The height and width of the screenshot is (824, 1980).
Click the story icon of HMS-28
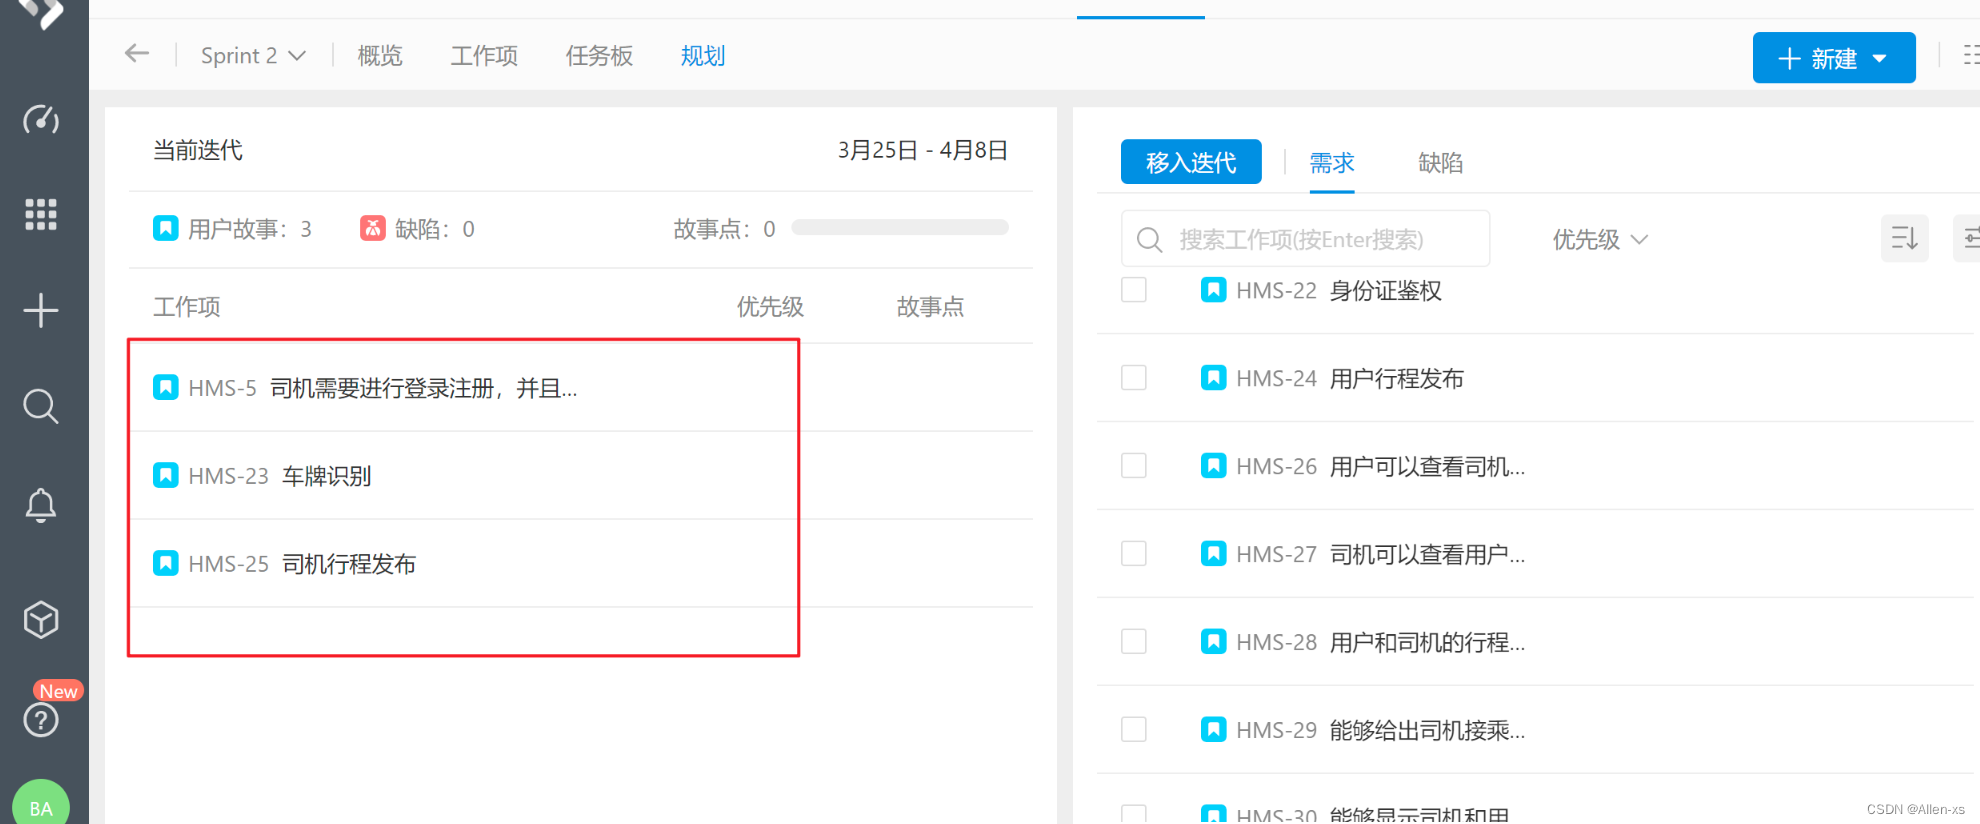(x=1214, y=642)
